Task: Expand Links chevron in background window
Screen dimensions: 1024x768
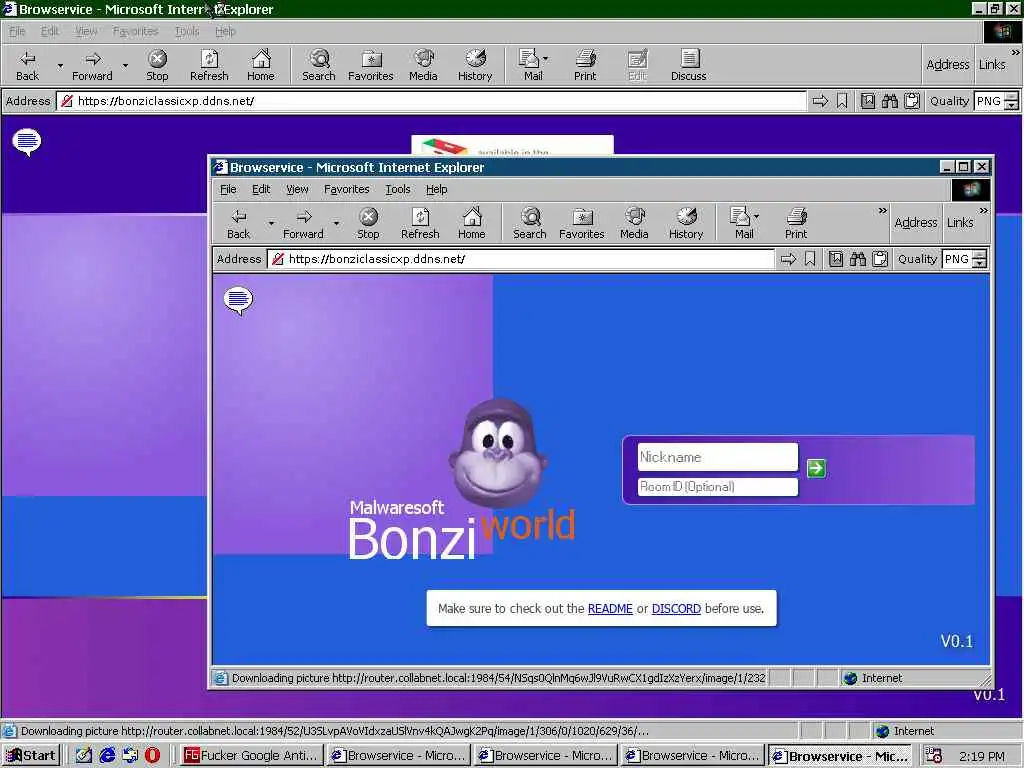Action: point(1016,52)
